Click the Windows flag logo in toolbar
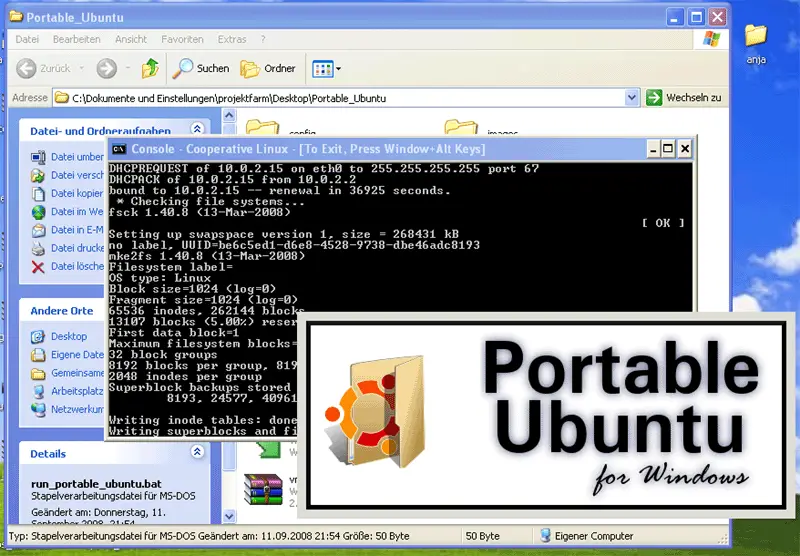 pos(711,39)
